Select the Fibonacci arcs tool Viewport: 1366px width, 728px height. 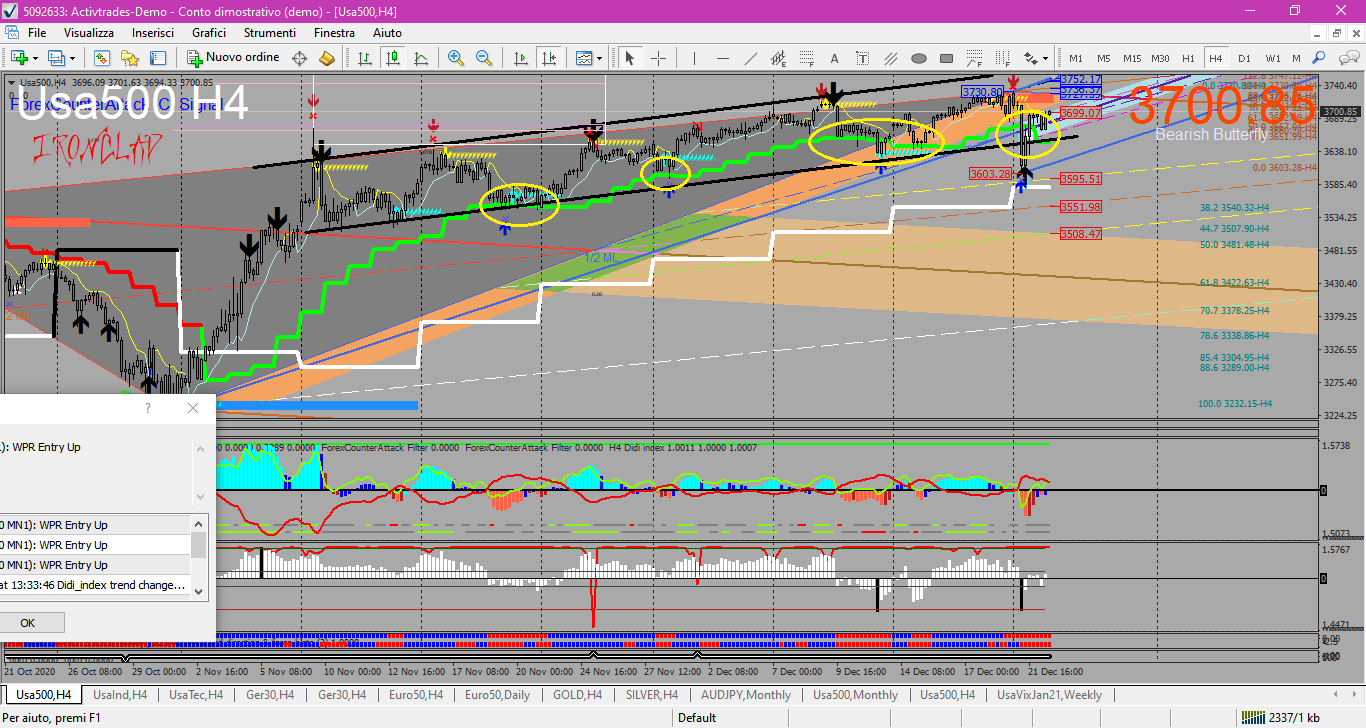pyautogui.click(x=975, y=58)
